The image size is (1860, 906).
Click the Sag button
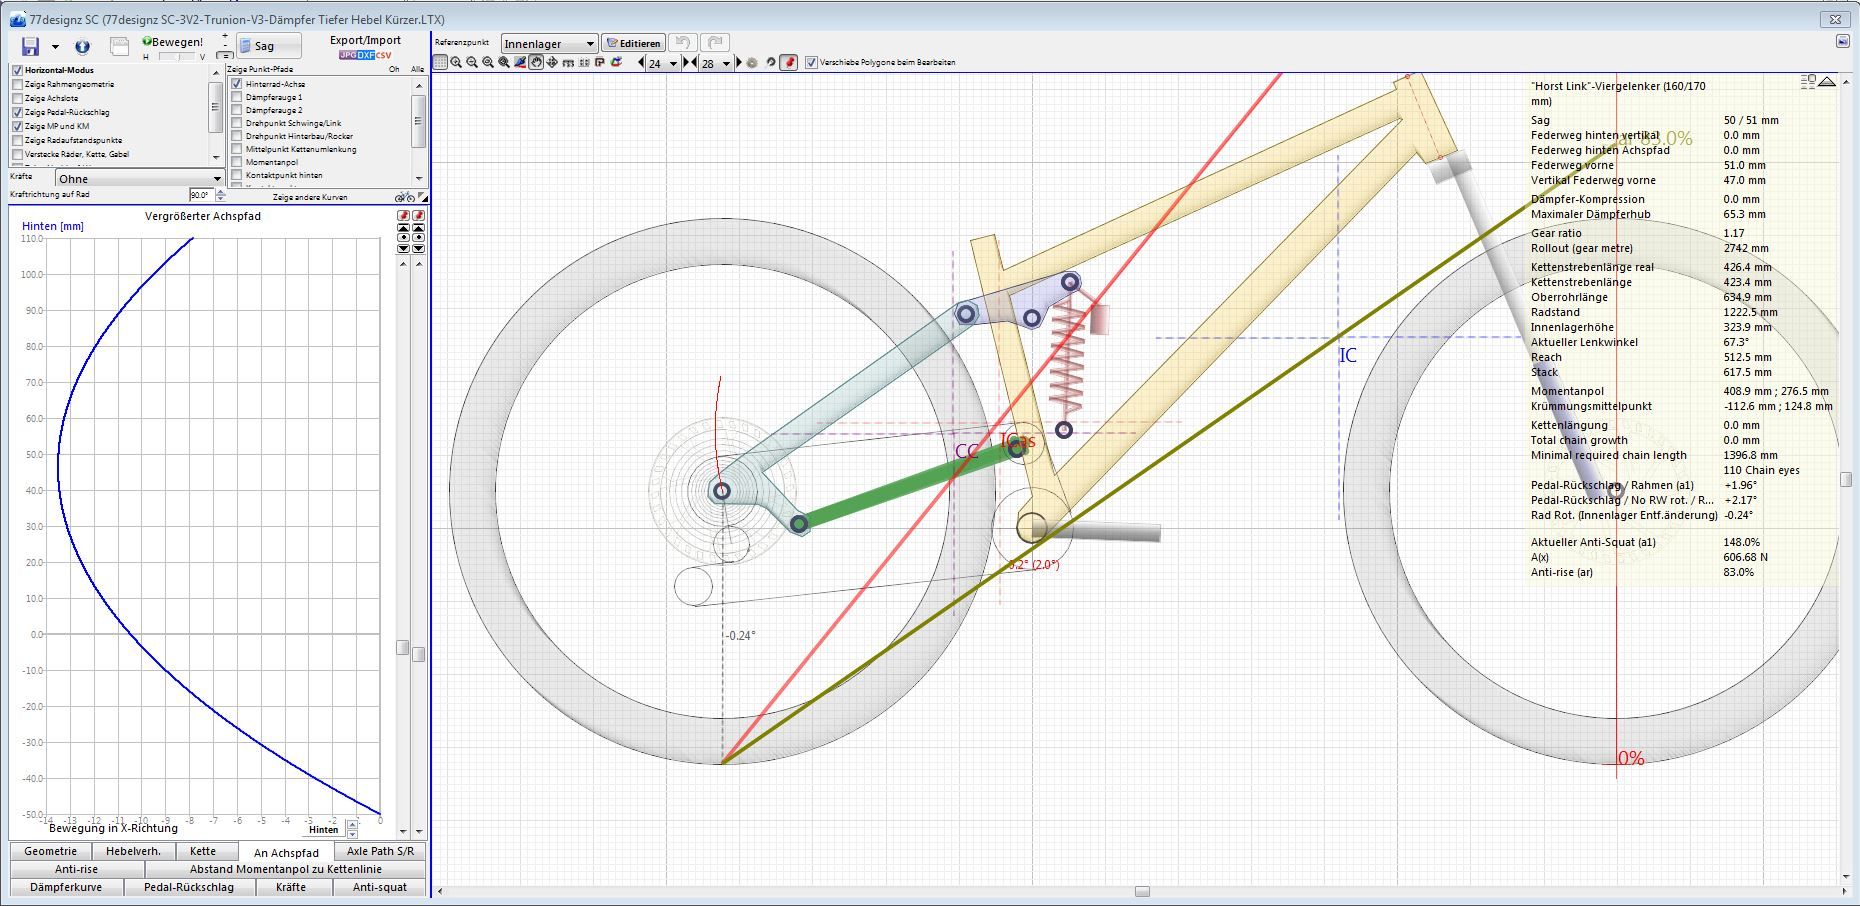(268, 46)
